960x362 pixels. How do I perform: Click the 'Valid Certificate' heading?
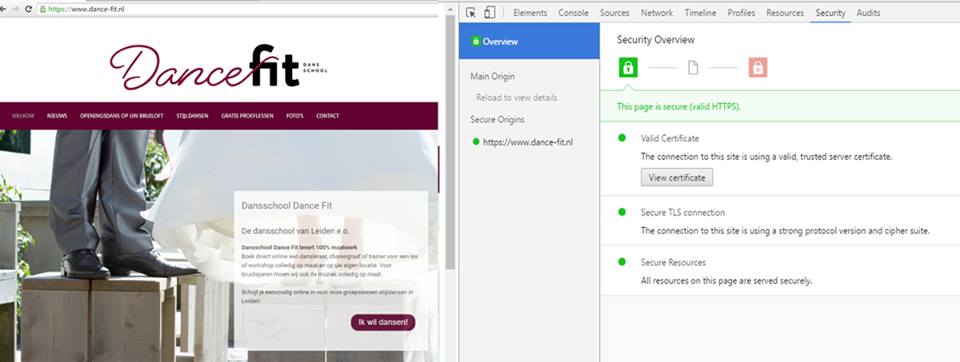tap(670, 138)
